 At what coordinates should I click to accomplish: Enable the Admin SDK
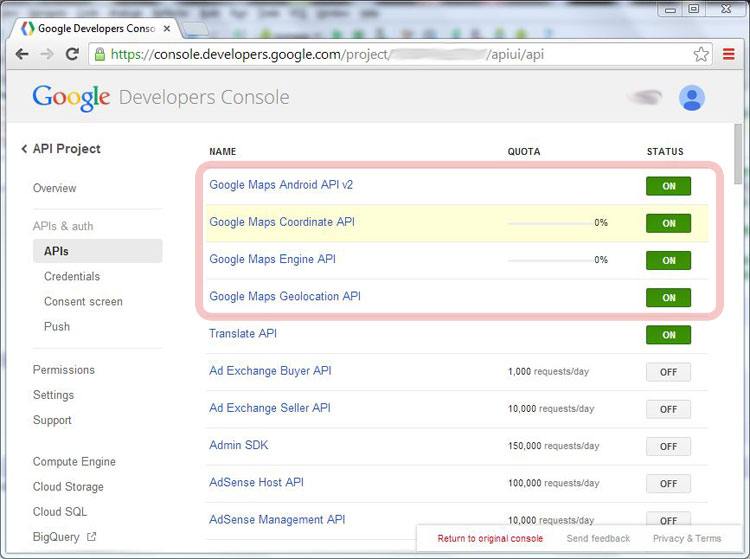click(x=668, y=446)
